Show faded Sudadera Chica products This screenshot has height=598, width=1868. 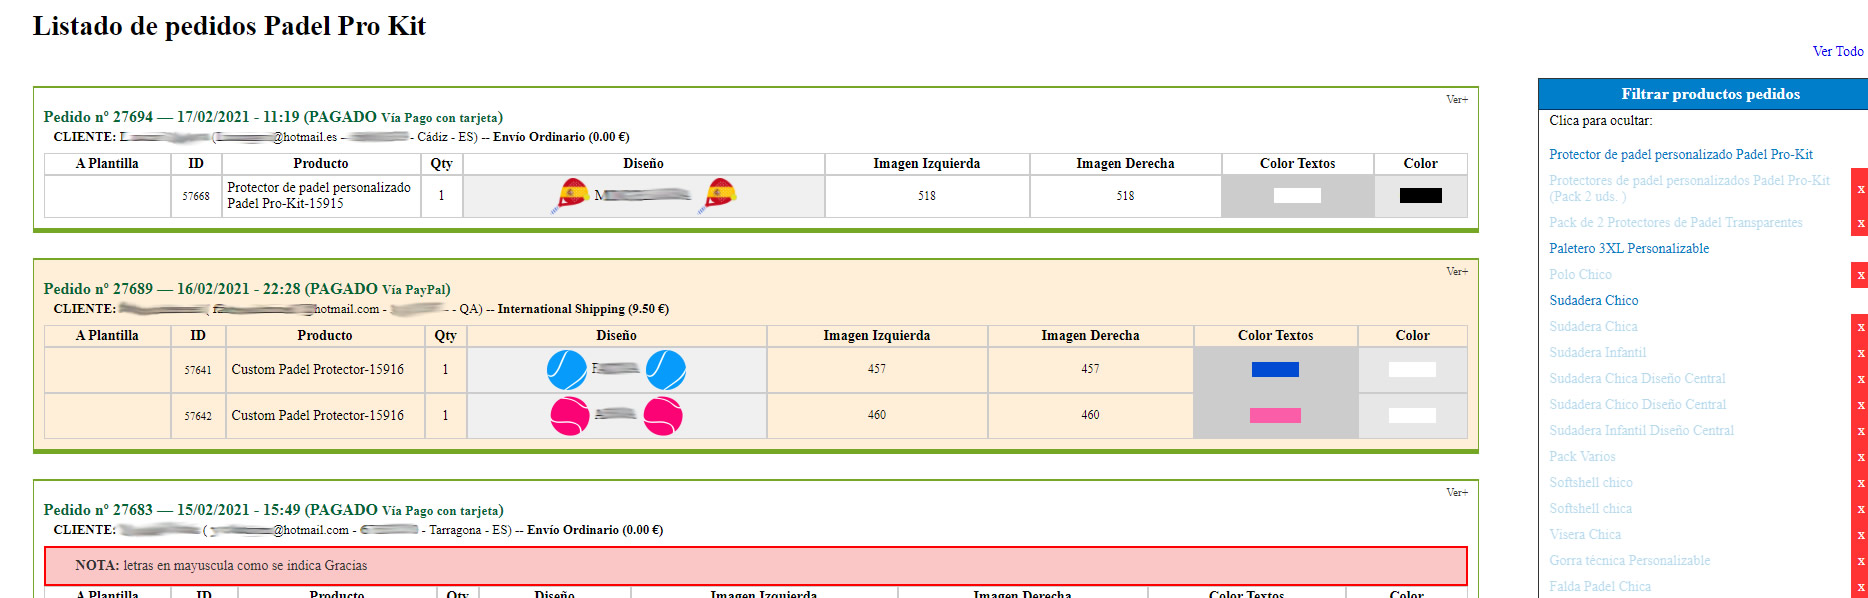(x=1593, y=326)
